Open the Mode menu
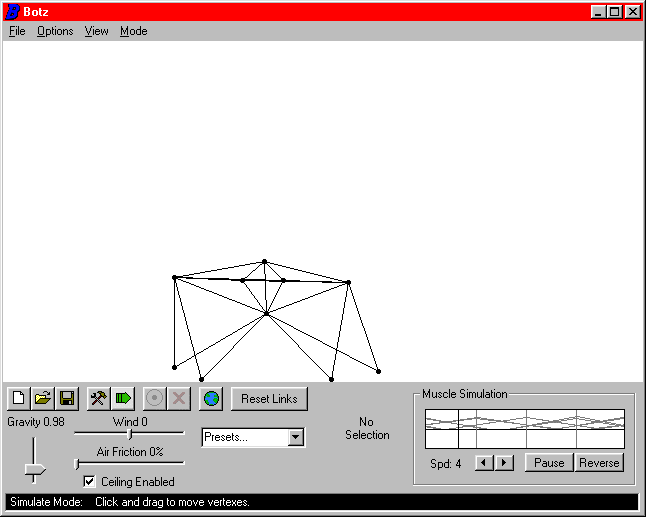 [133, 31]
